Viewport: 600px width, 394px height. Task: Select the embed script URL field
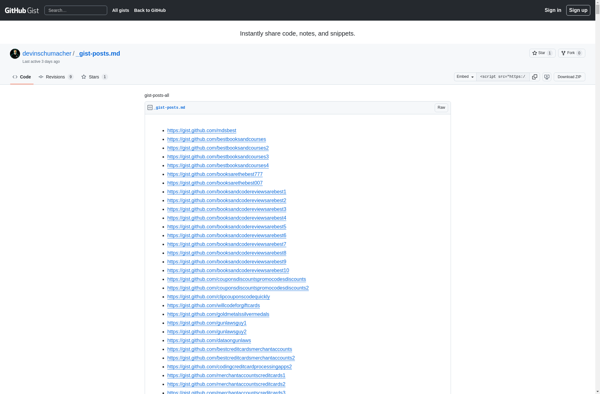point(503,77)
